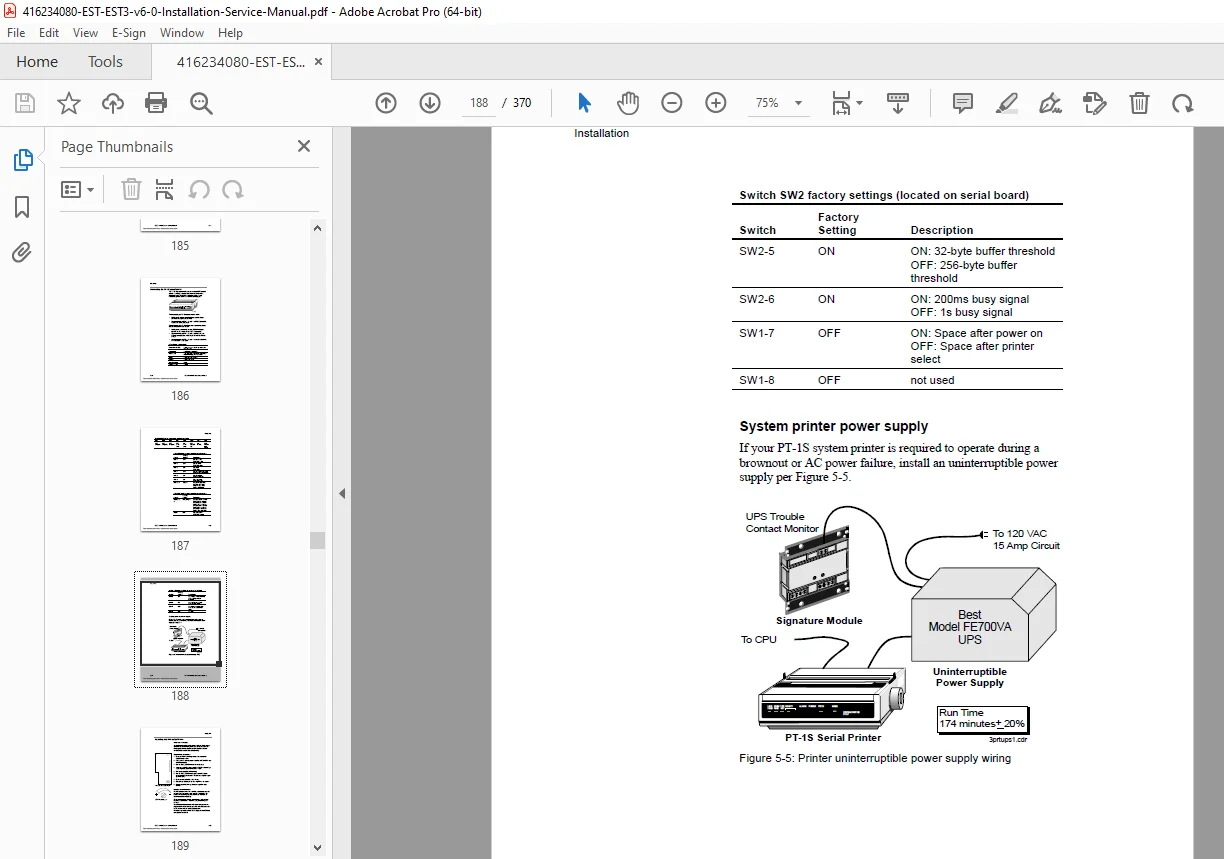
Task: Click the thumbnails scrollbar down arrow
Action: [318, 848]
